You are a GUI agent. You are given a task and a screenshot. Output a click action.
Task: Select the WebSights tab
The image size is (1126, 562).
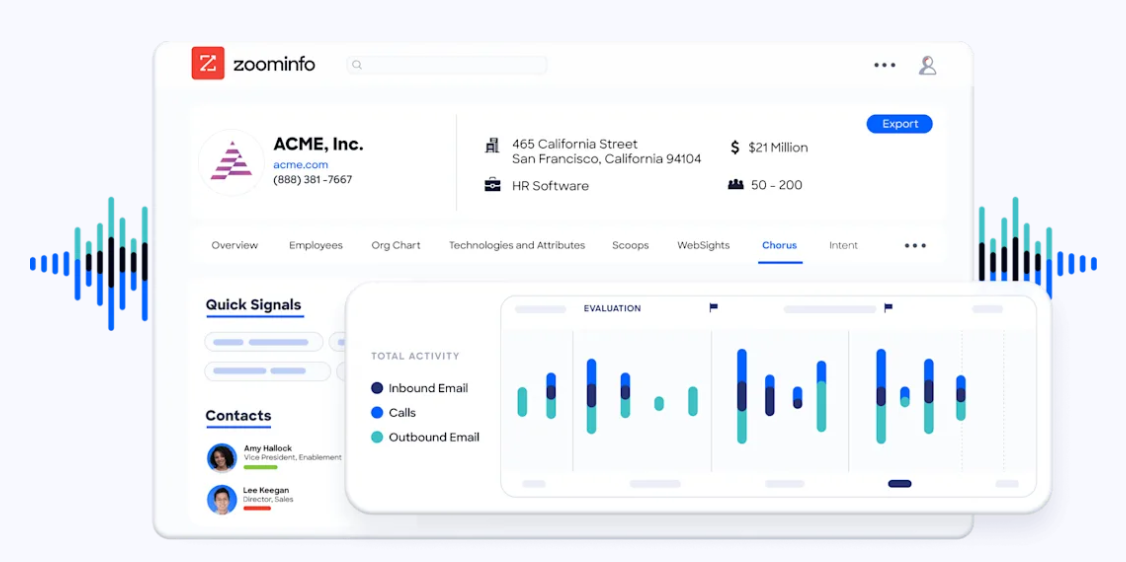click(x=703, y=245)
